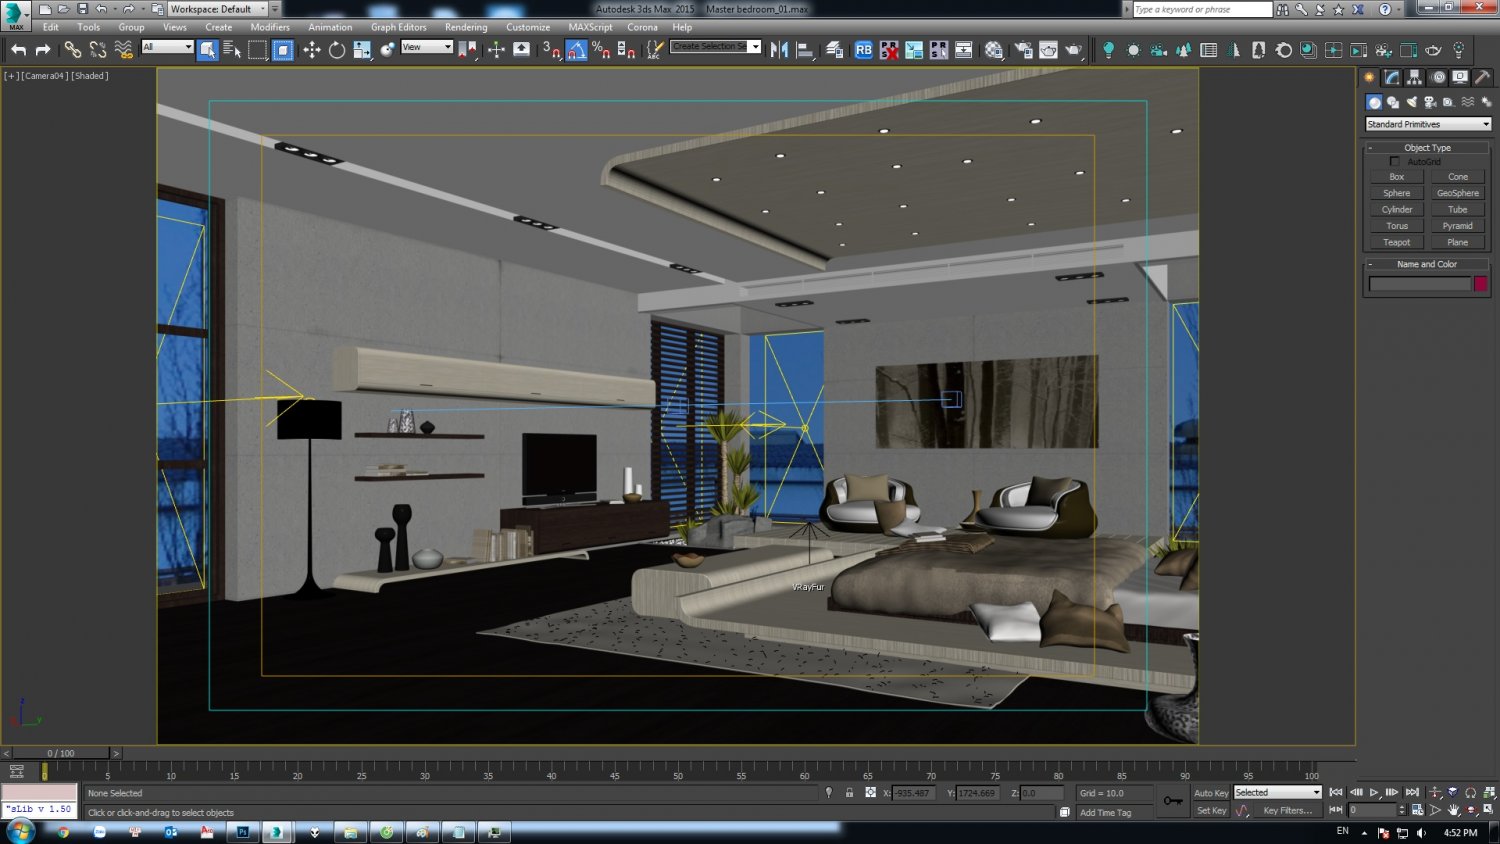Open the Standard Primitives dropdown
The image size is (1500, 844).
[1428, 124]
